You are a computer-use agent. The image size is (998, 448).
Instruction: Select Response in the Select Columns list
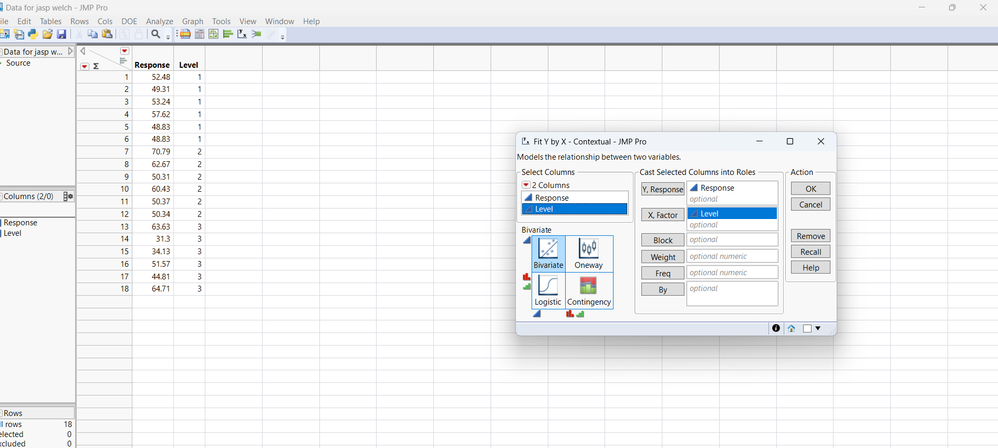(574, 198)
